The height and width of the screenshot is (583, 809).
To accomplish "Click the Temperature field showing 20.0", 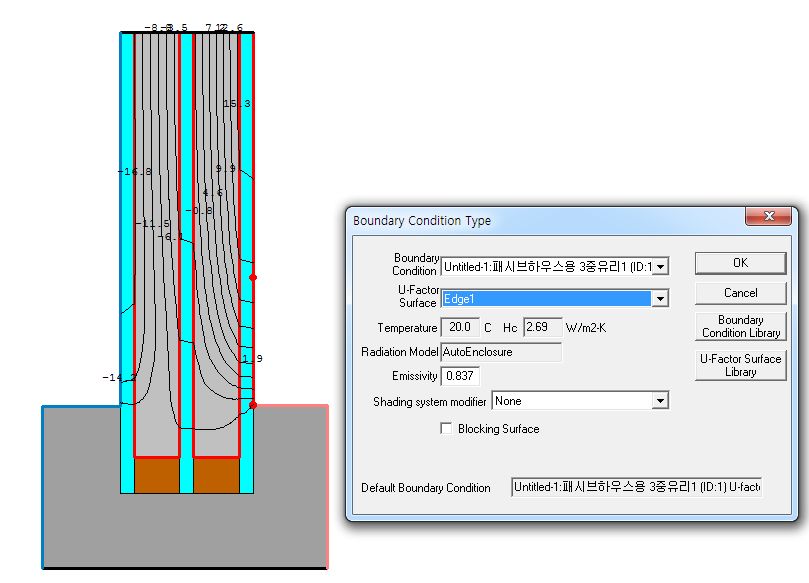I will click(x=459, y=327).
